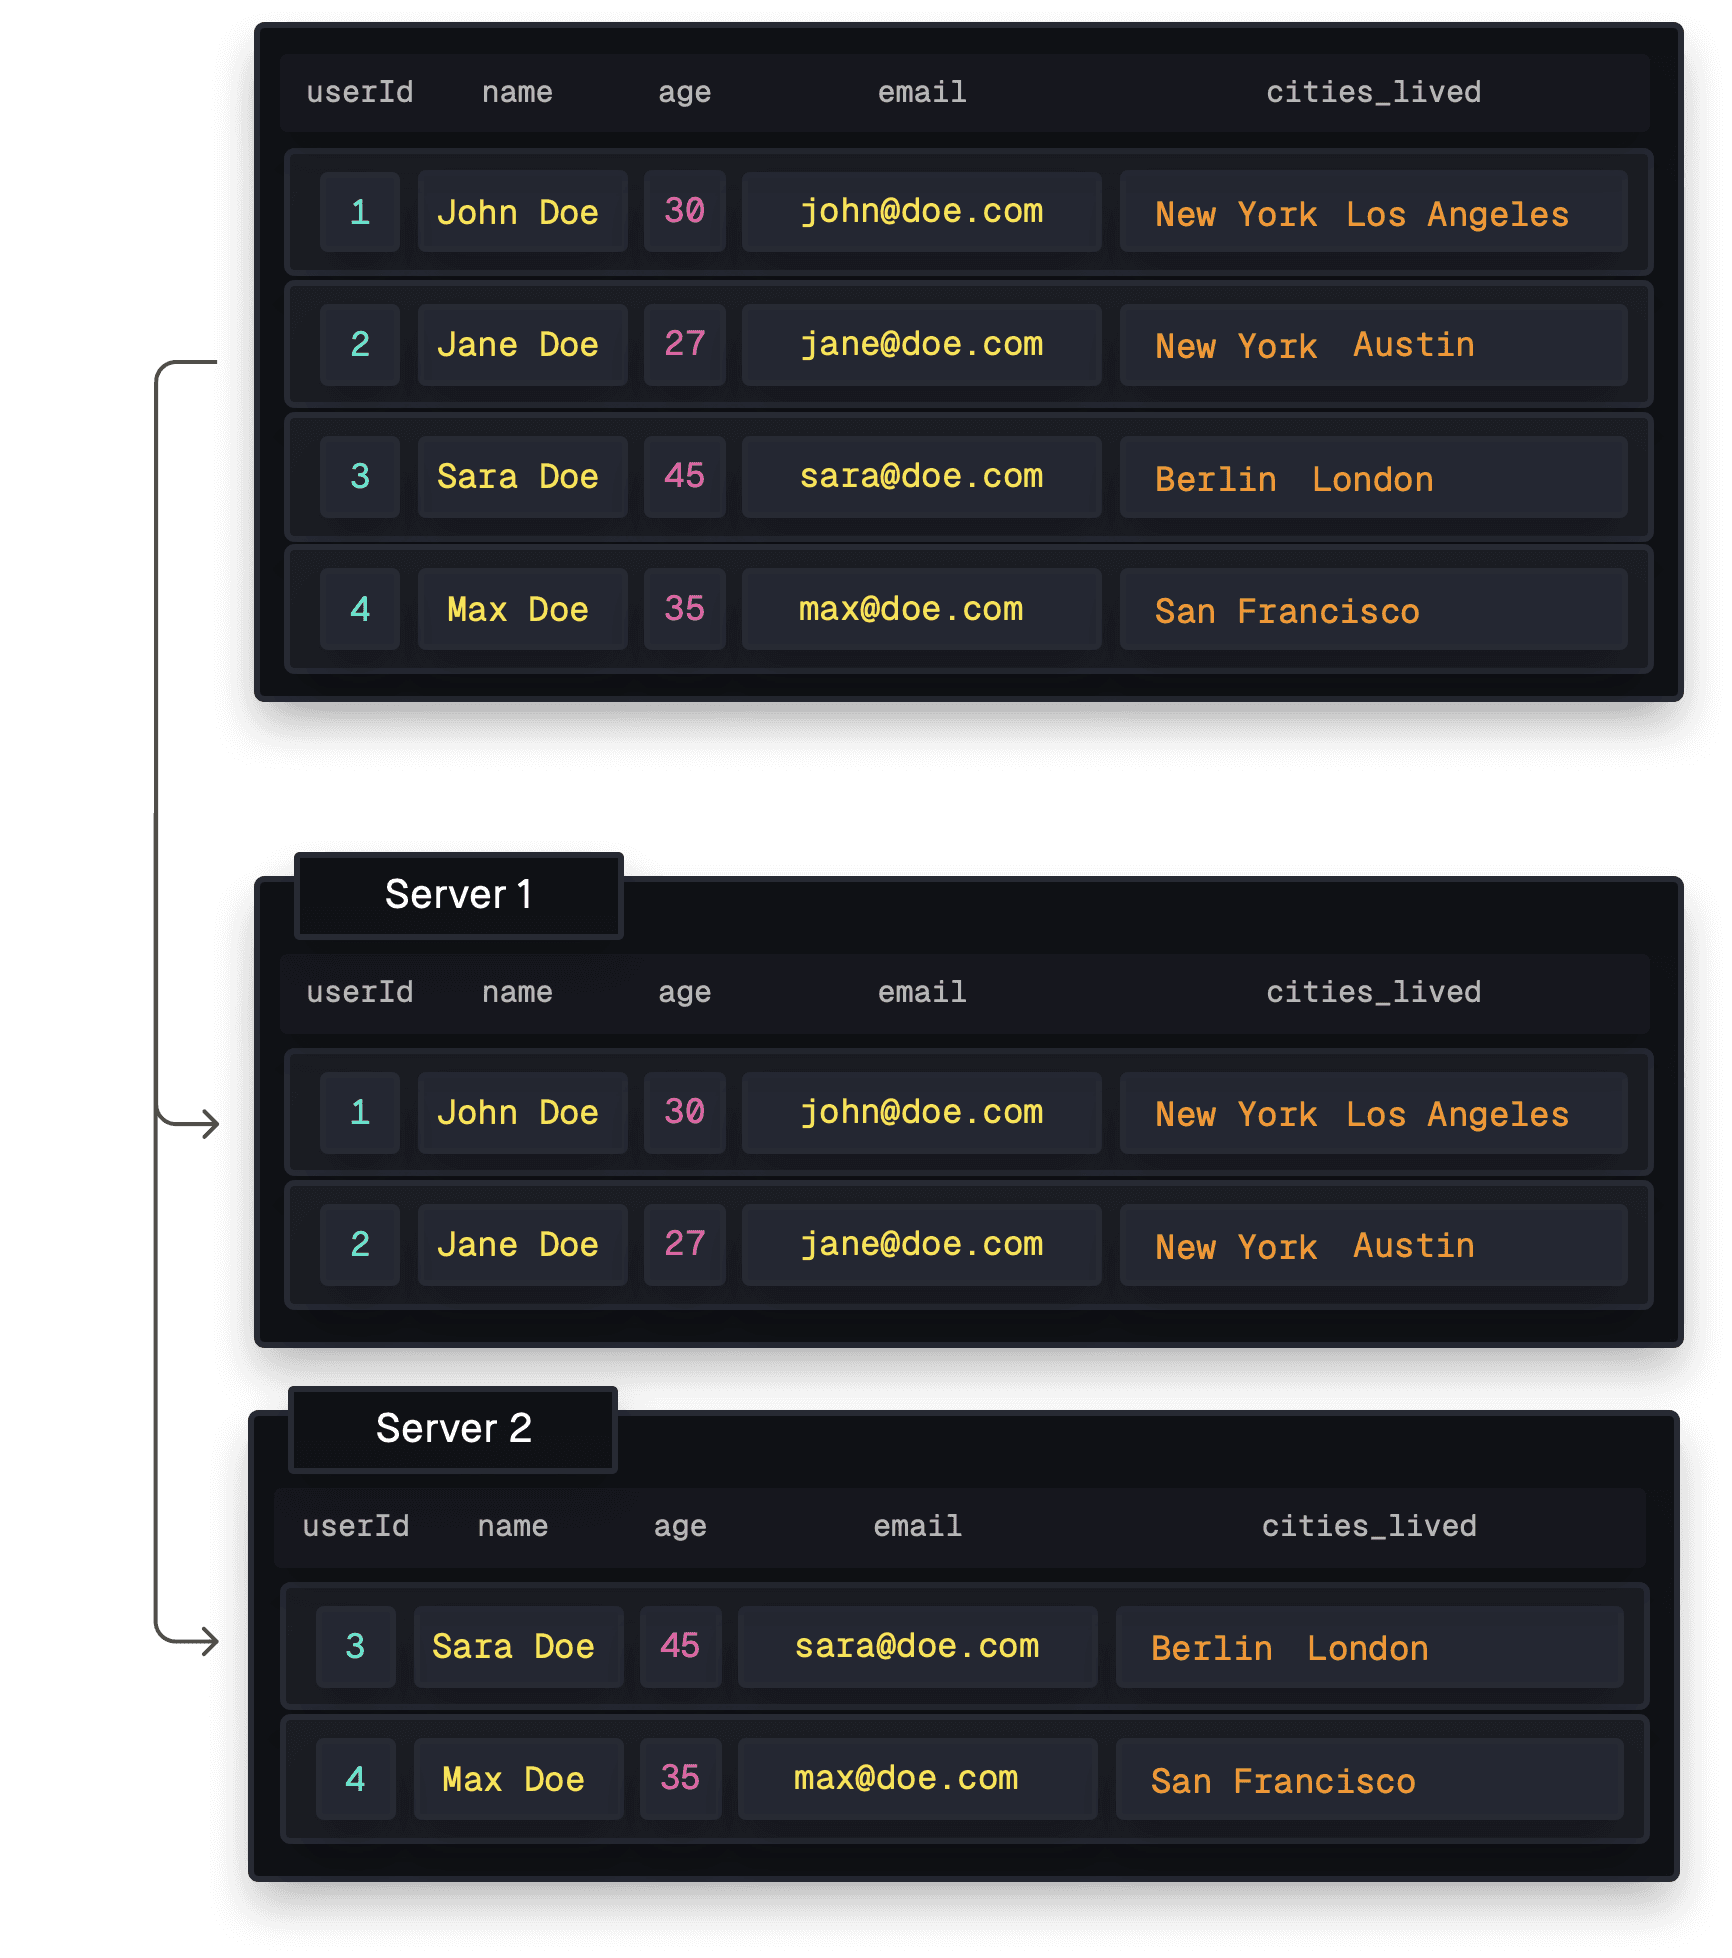Screen dimensions: 1732x1958
Task: Select the age value 30 for John Doe
Action: pyautogui.click(x=684, y=211)
